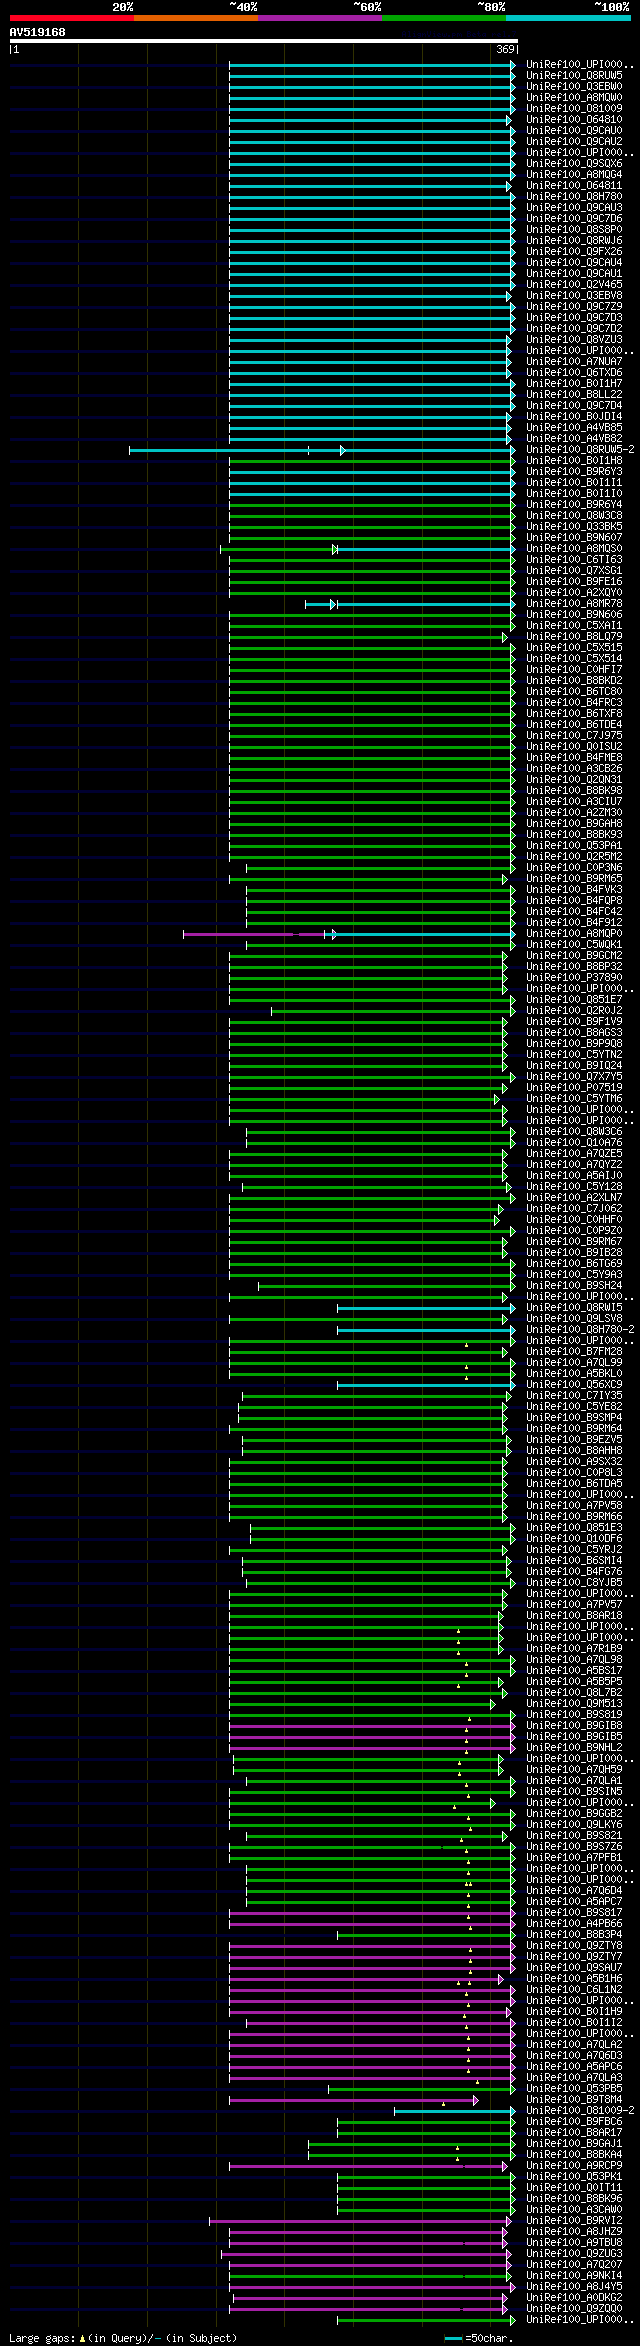Click the cyan alignment bar for O81009-2
The width and height of the screenshot is (640, 2346).
455,2110
